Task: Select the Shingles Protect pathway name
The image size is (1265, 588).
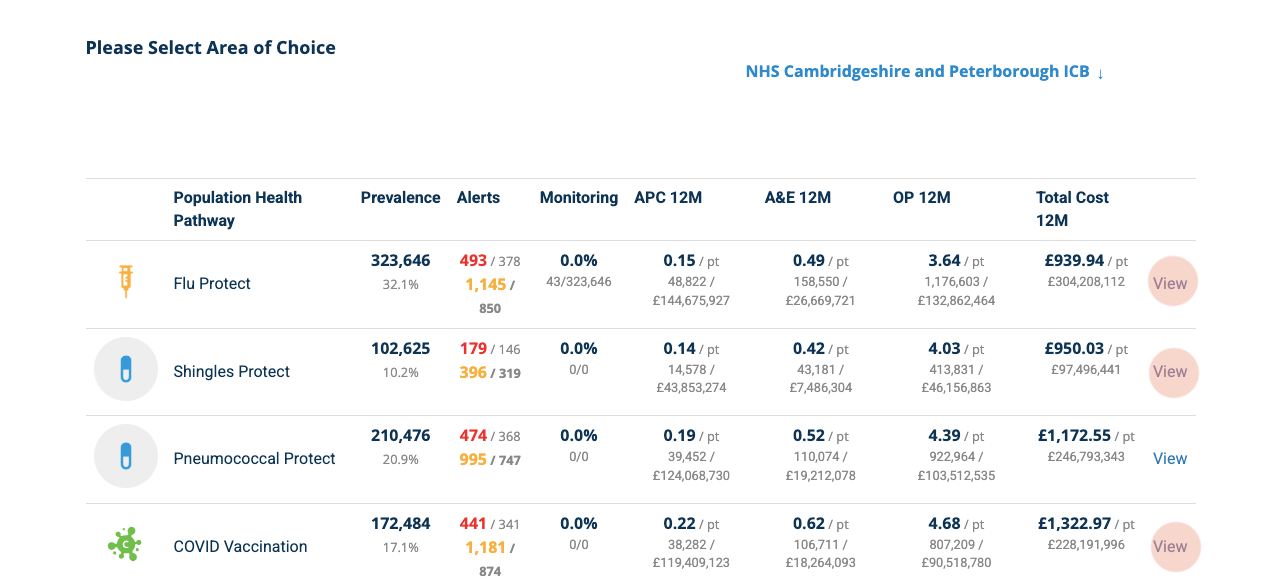Action: click(232, 371)
